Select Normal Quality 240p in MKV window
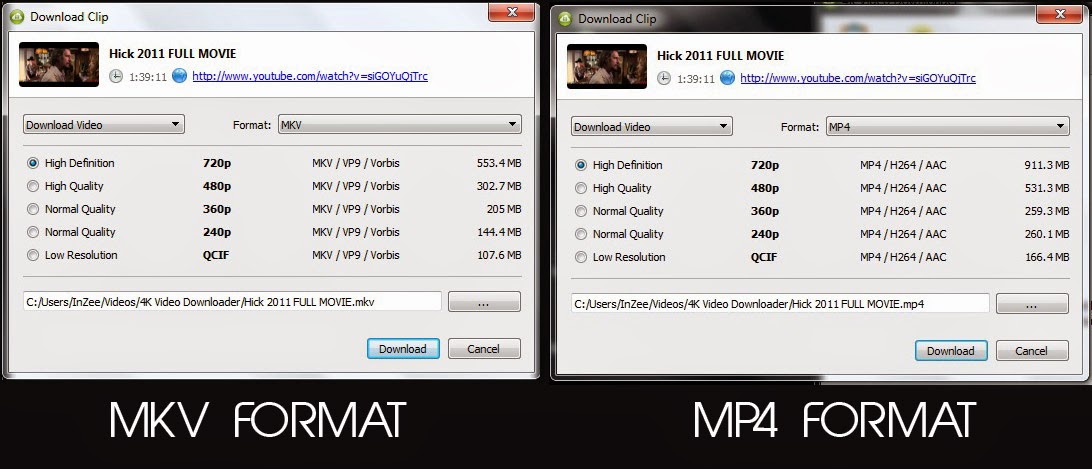Screen dimensions: 1092x469 (x=33, y=232)
